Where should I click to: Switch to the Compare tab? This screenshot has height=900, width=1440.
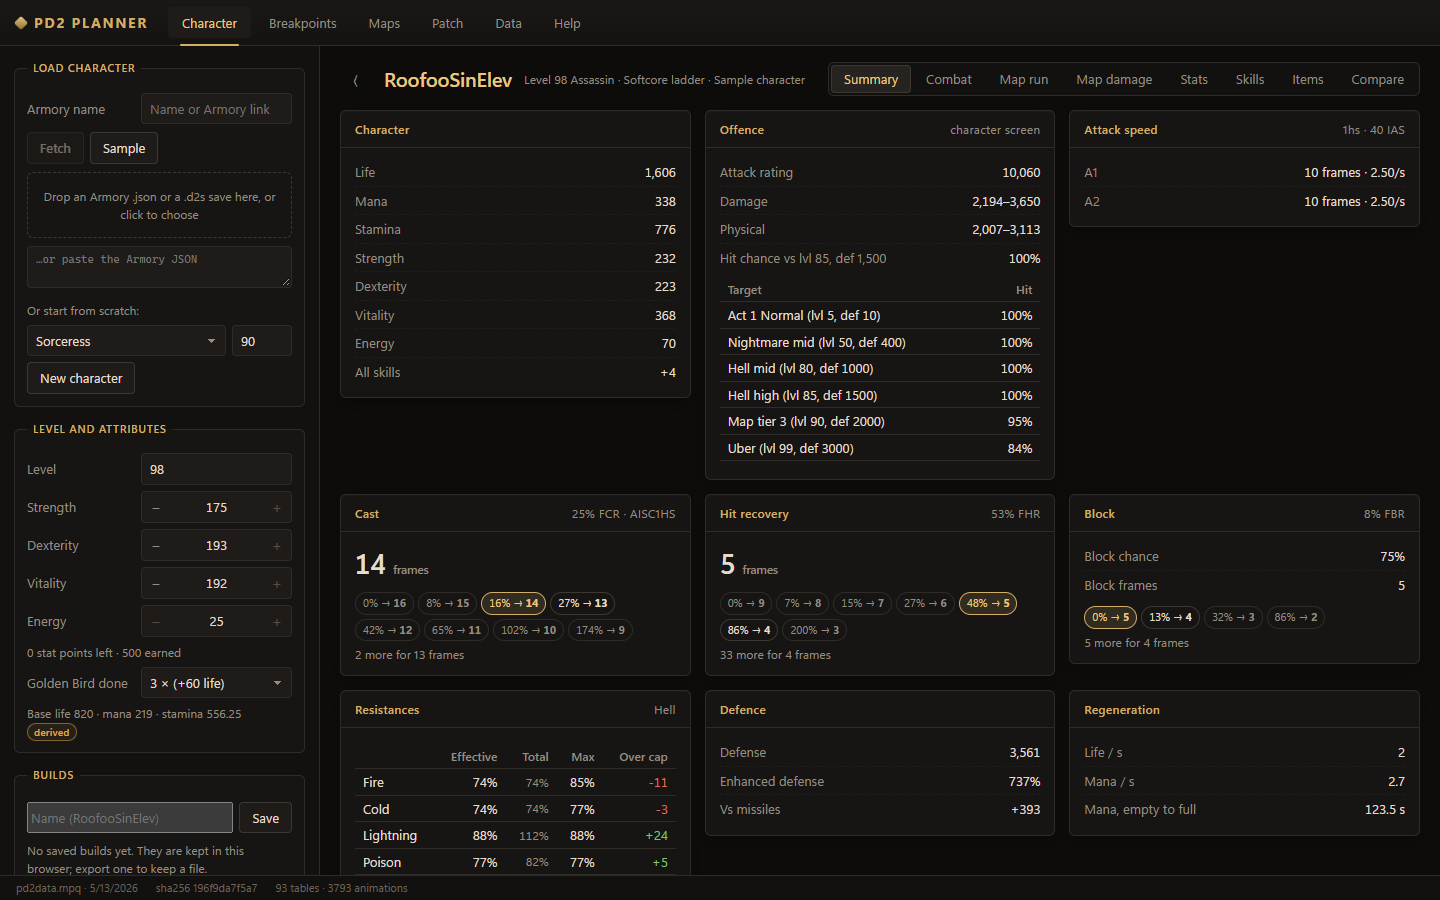(1378, 79)
